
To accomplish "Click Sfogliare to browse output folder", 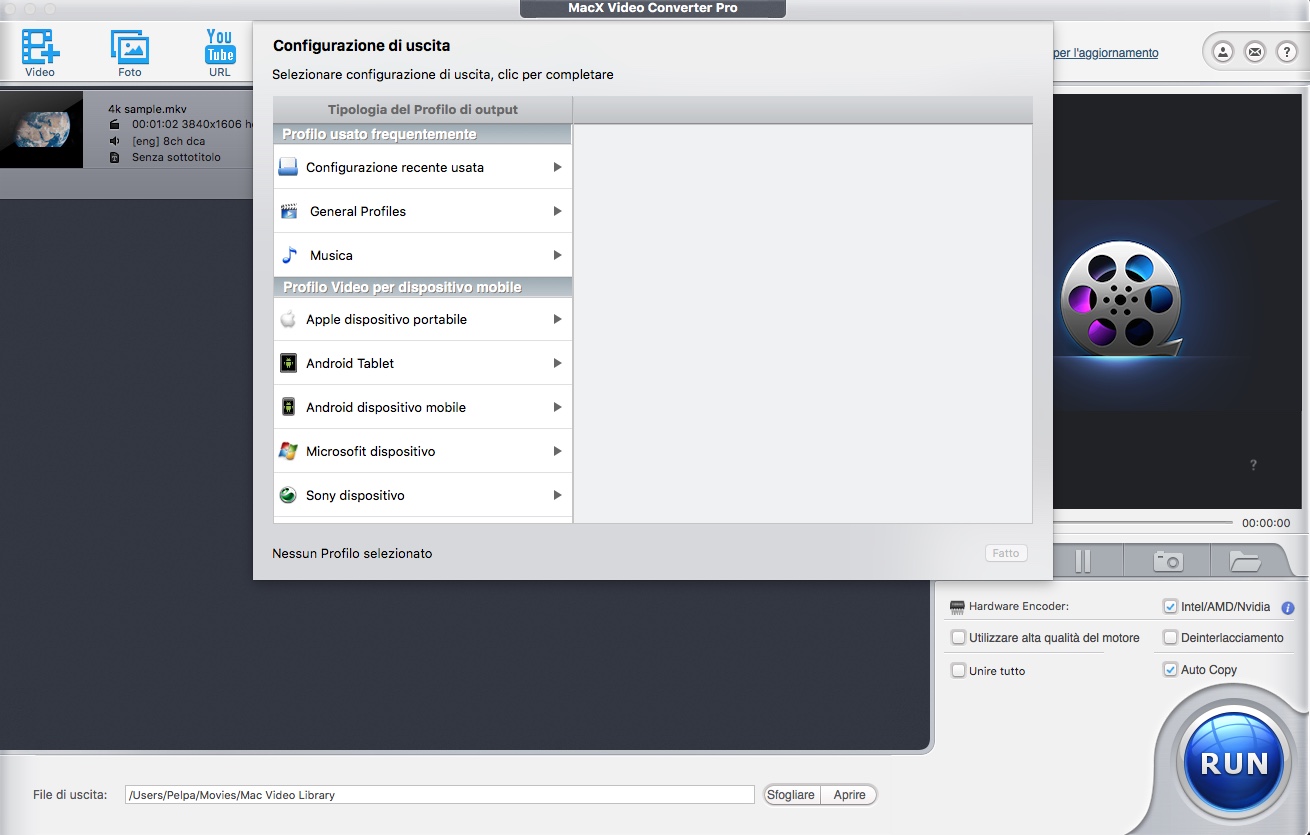I will pyautogui.click(x=791, y=795).
